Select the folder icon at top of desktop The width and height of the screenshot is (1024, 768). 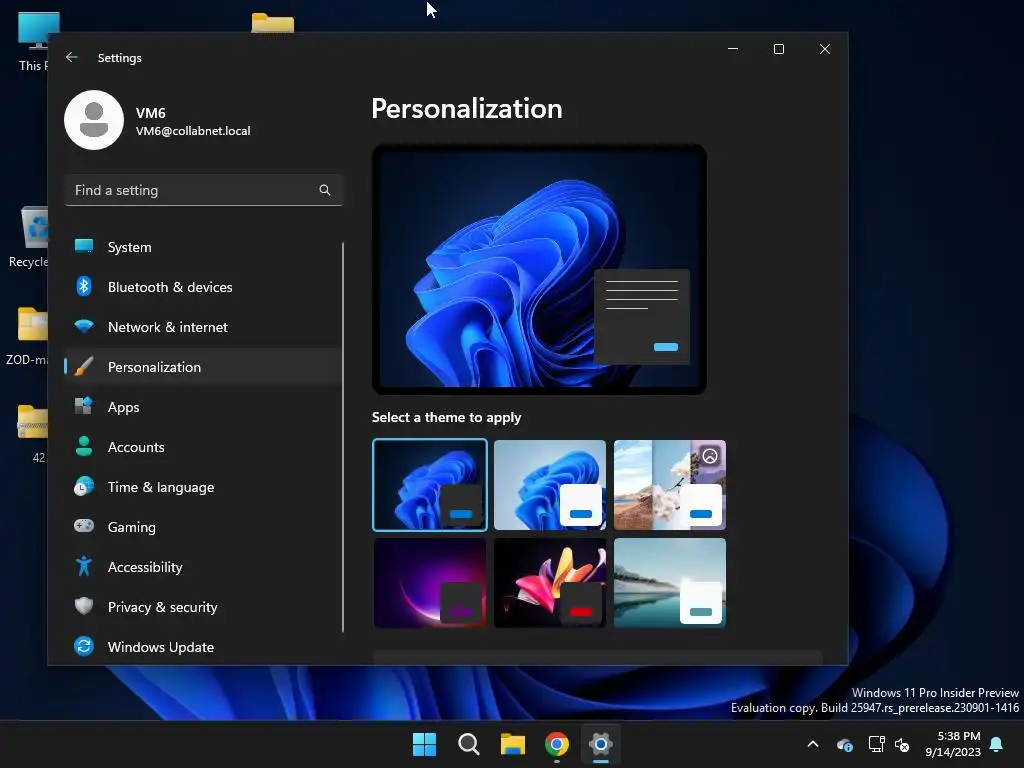272,22
